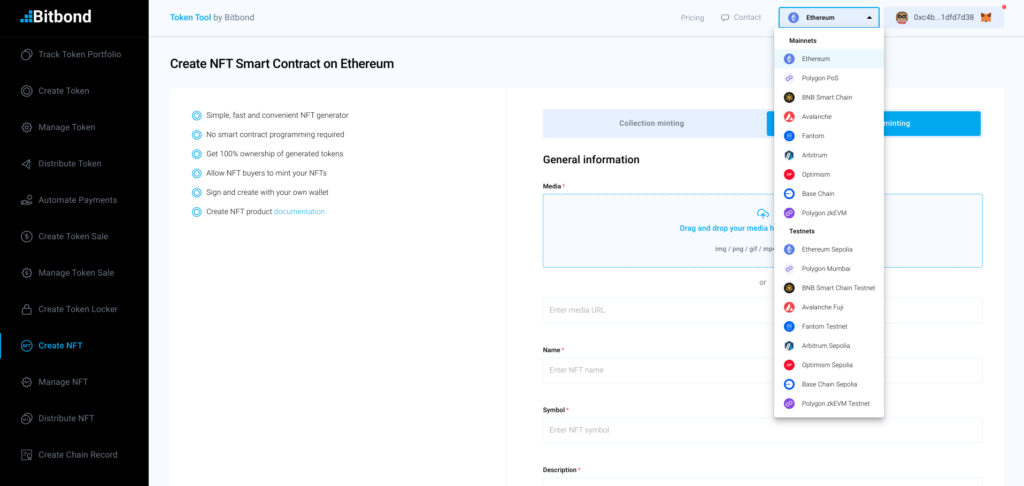Click the Arbitrum mainnet icon
1024x486 pixels.
tap(789, 155)
